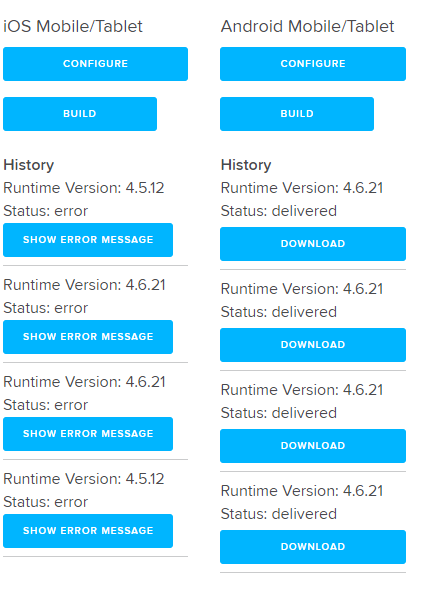
Task: Click the first iOS Status: error text
Action: pos(45,211)
